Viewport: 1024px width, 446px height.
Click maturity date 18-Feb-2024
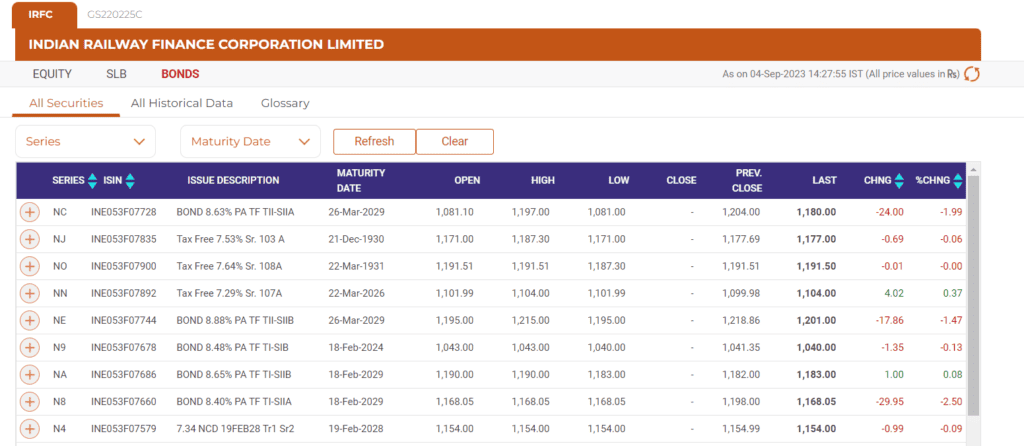pyautogui.click(x=356, y=348)
